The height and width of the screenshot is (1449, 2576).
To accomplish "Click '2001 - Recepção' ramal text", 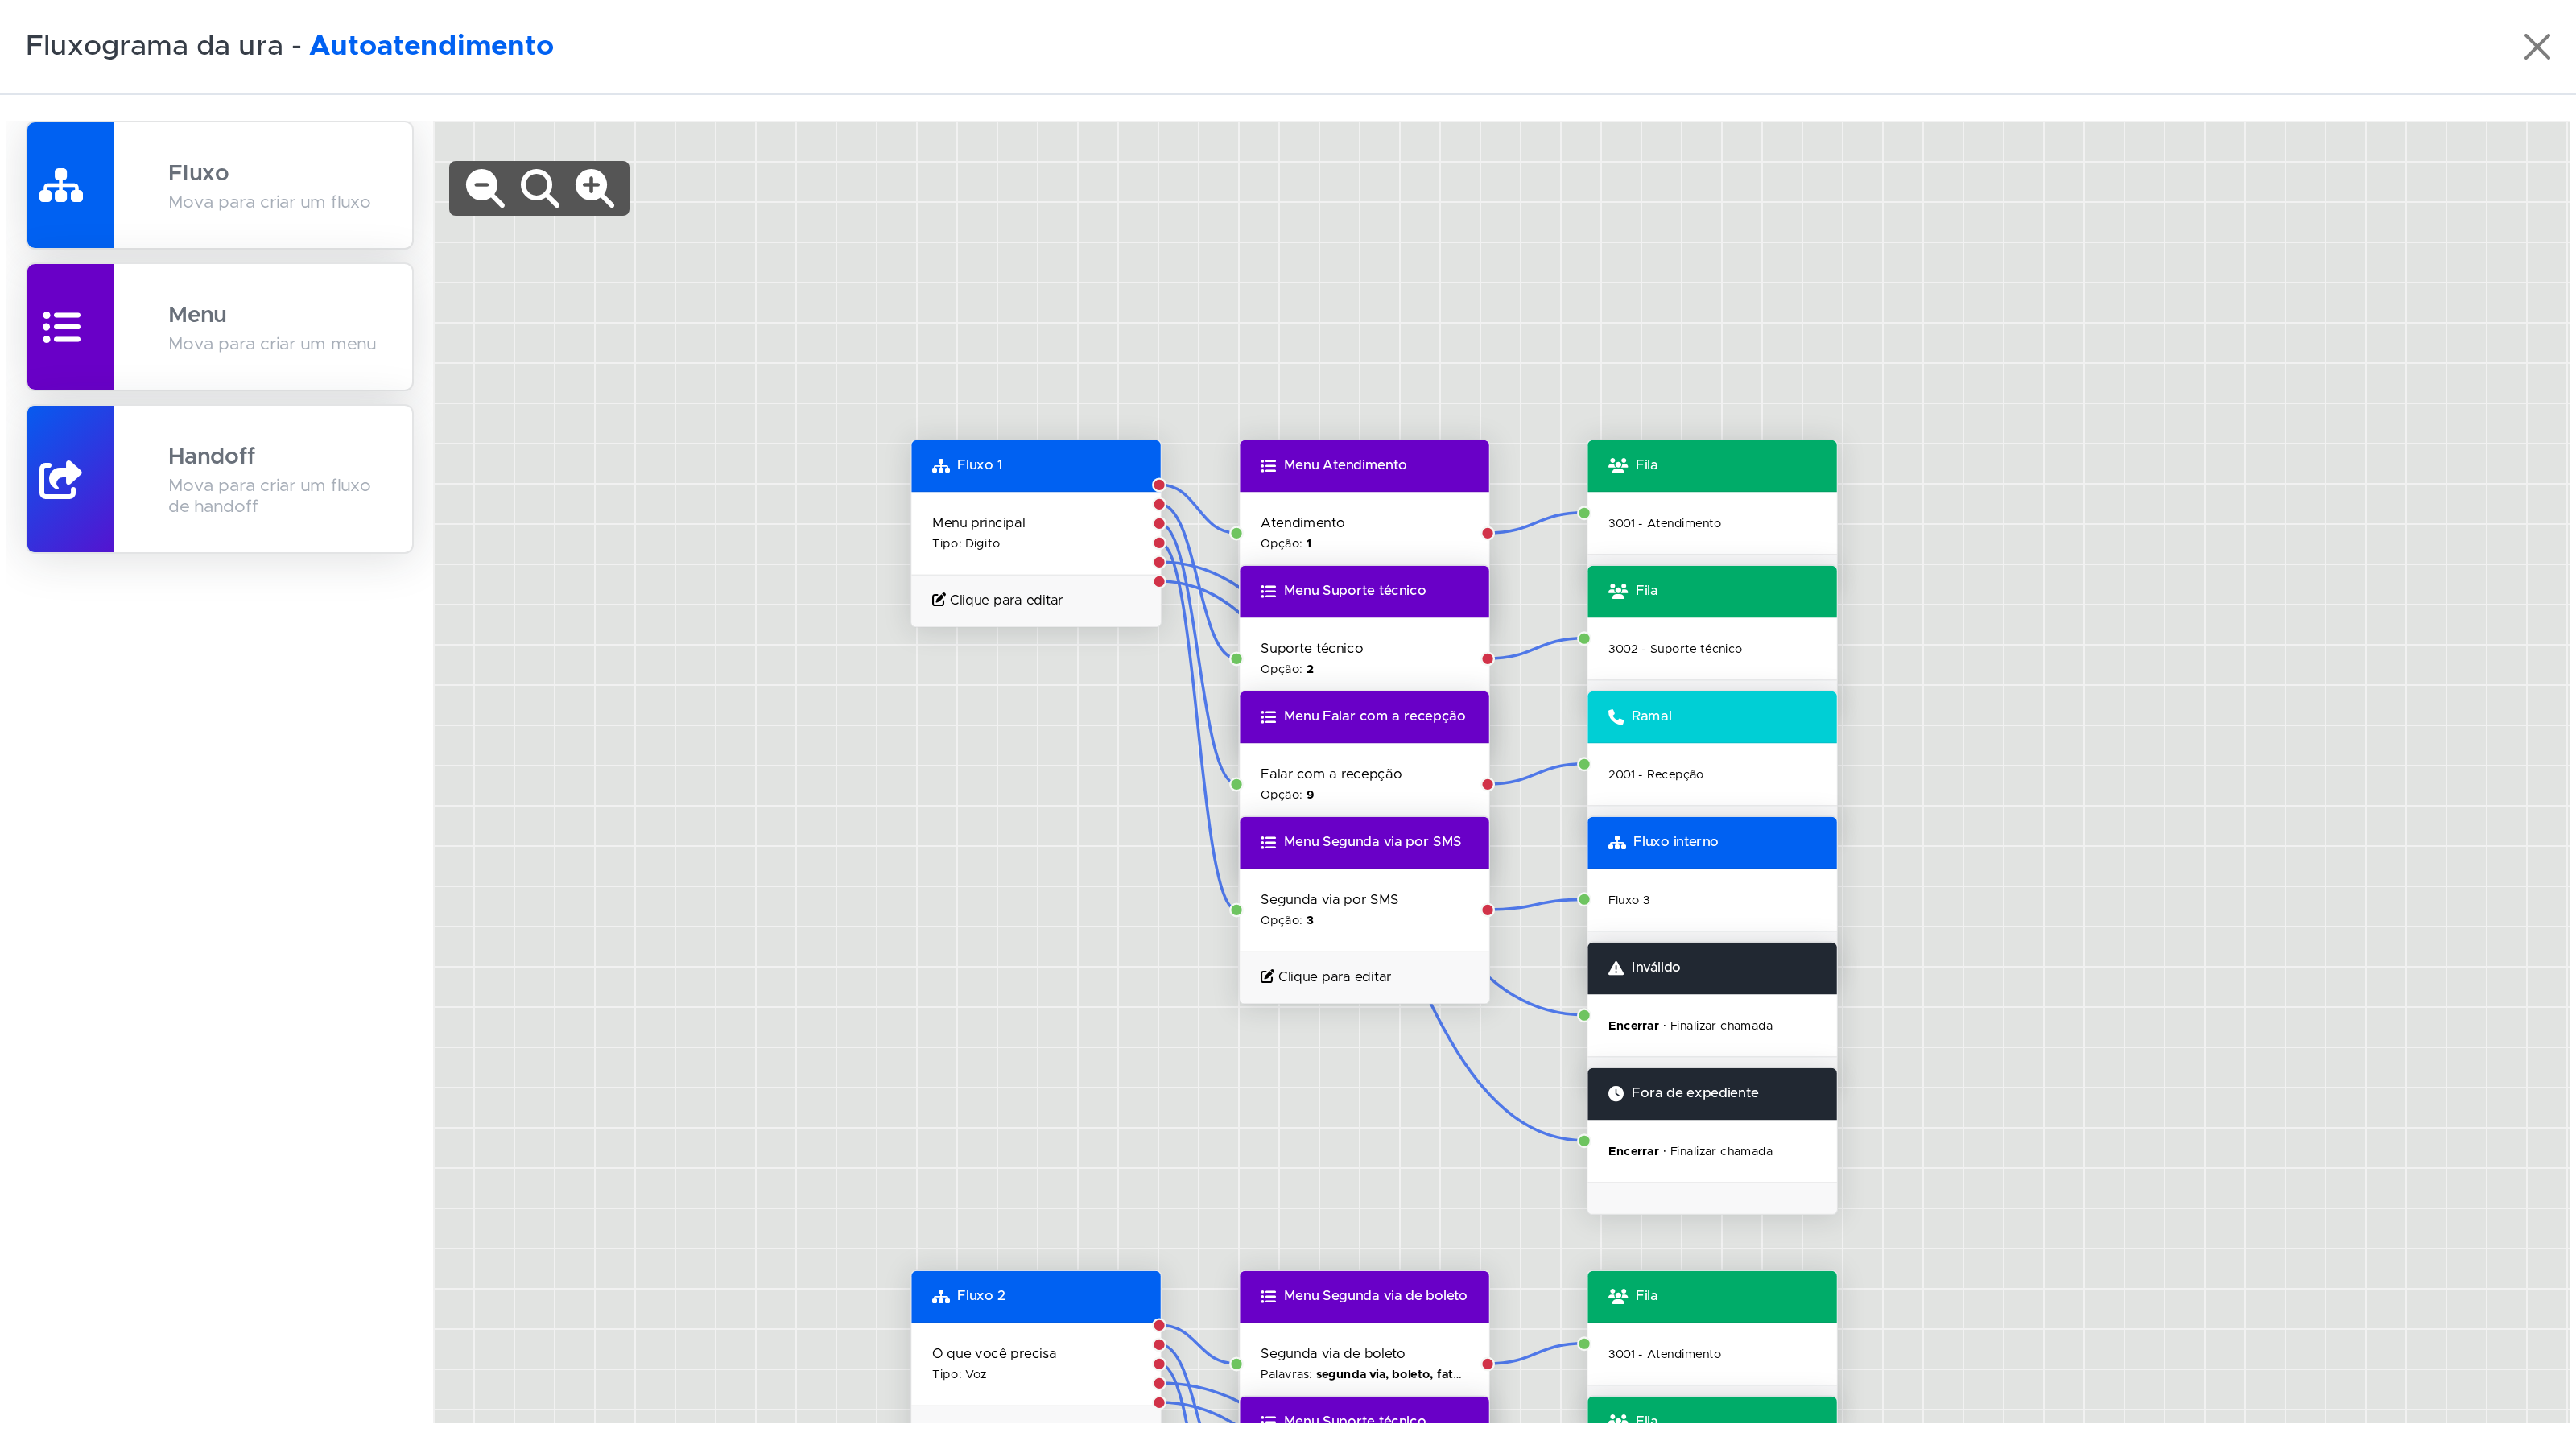I will point(1656,775).
